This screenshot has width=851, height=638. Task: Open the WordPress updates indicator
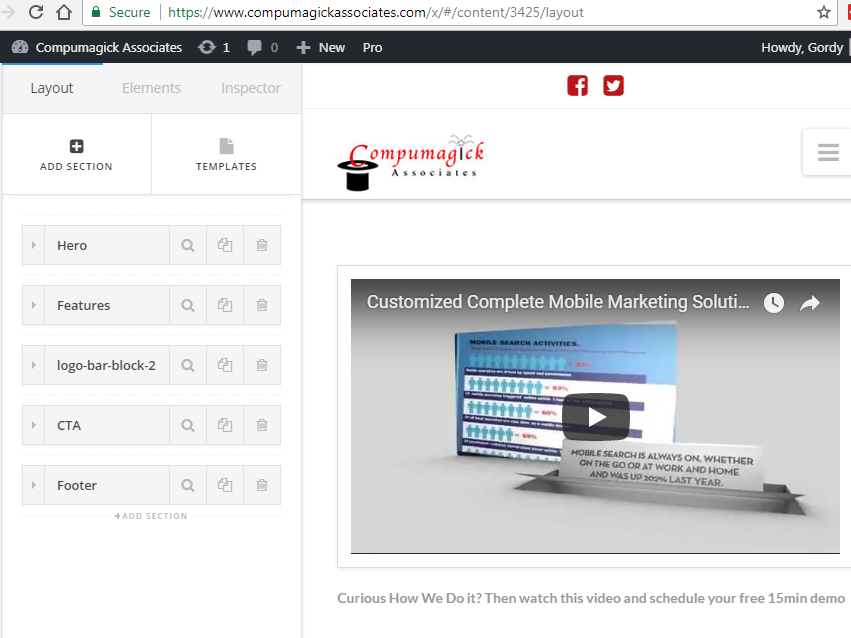tap(214, 48)
